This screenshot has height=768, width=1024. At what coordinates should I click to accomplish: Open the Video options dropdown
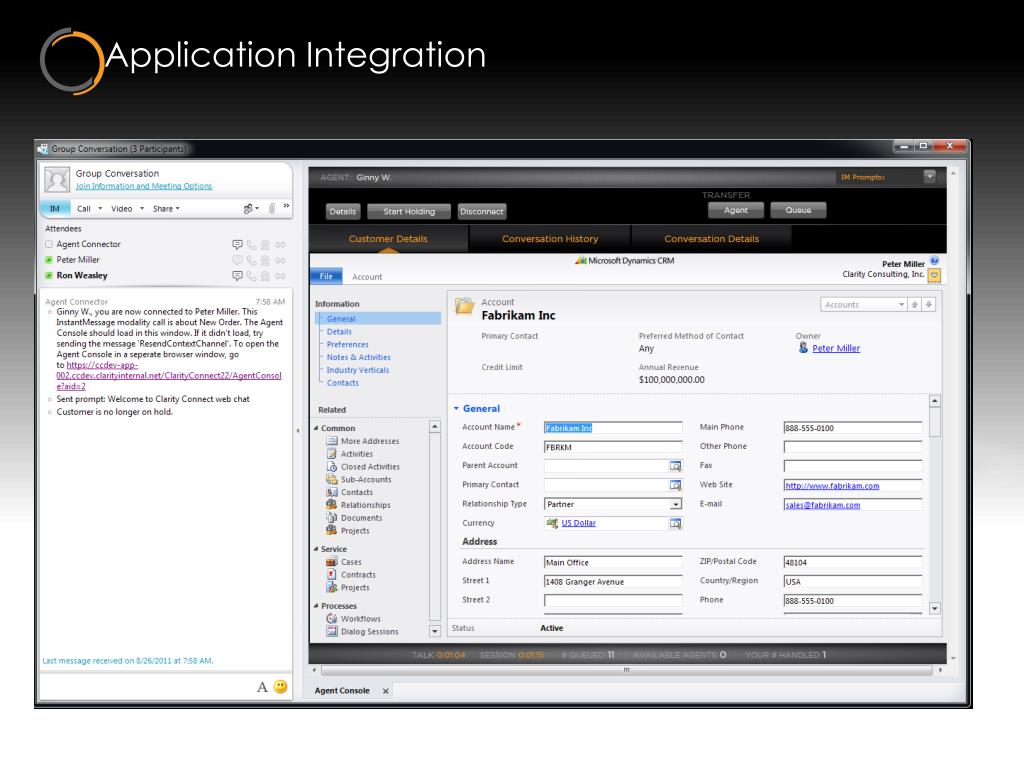coord(142,209)
